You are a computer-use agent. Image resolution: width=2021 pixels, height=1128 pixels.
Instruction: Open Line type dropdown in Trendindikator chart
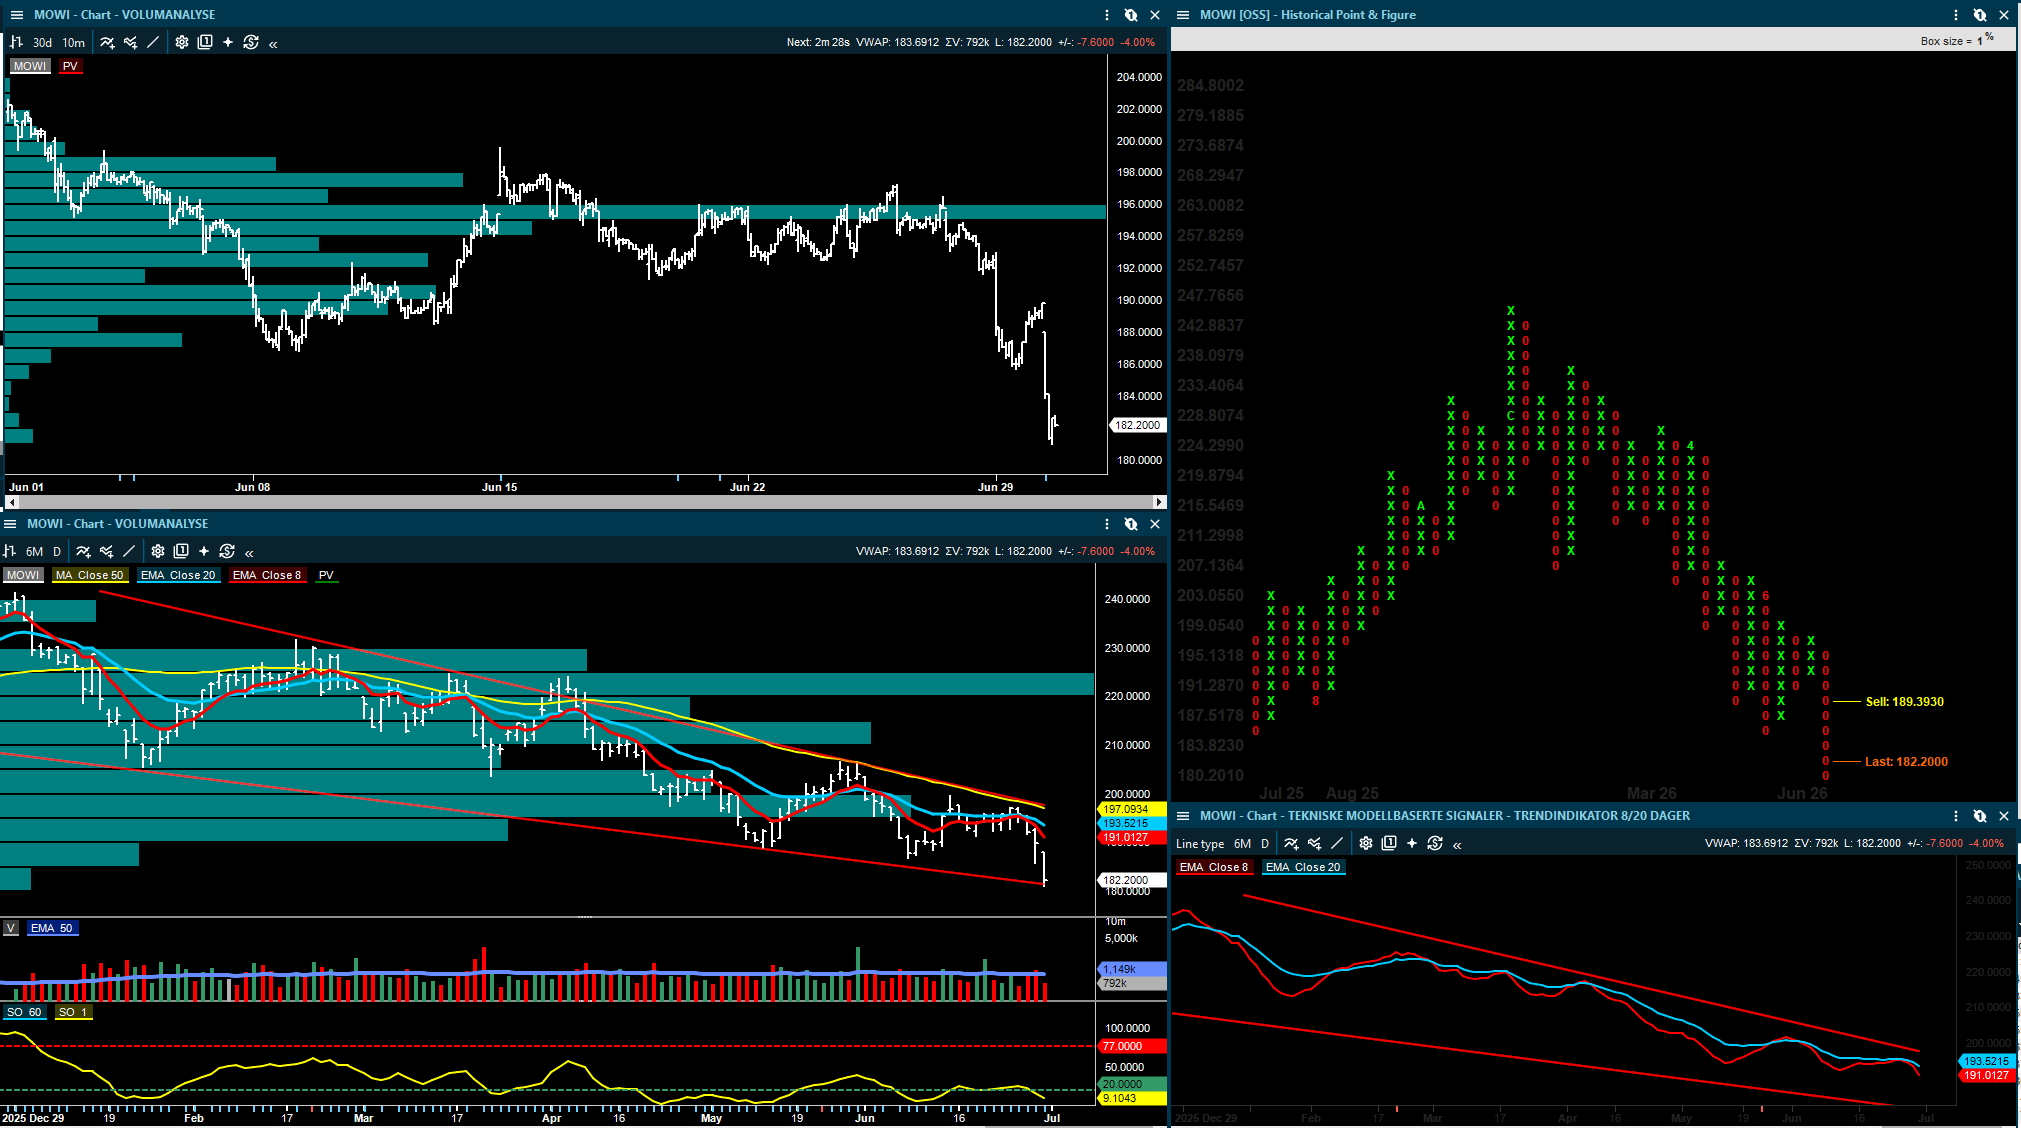[1200, 843]
